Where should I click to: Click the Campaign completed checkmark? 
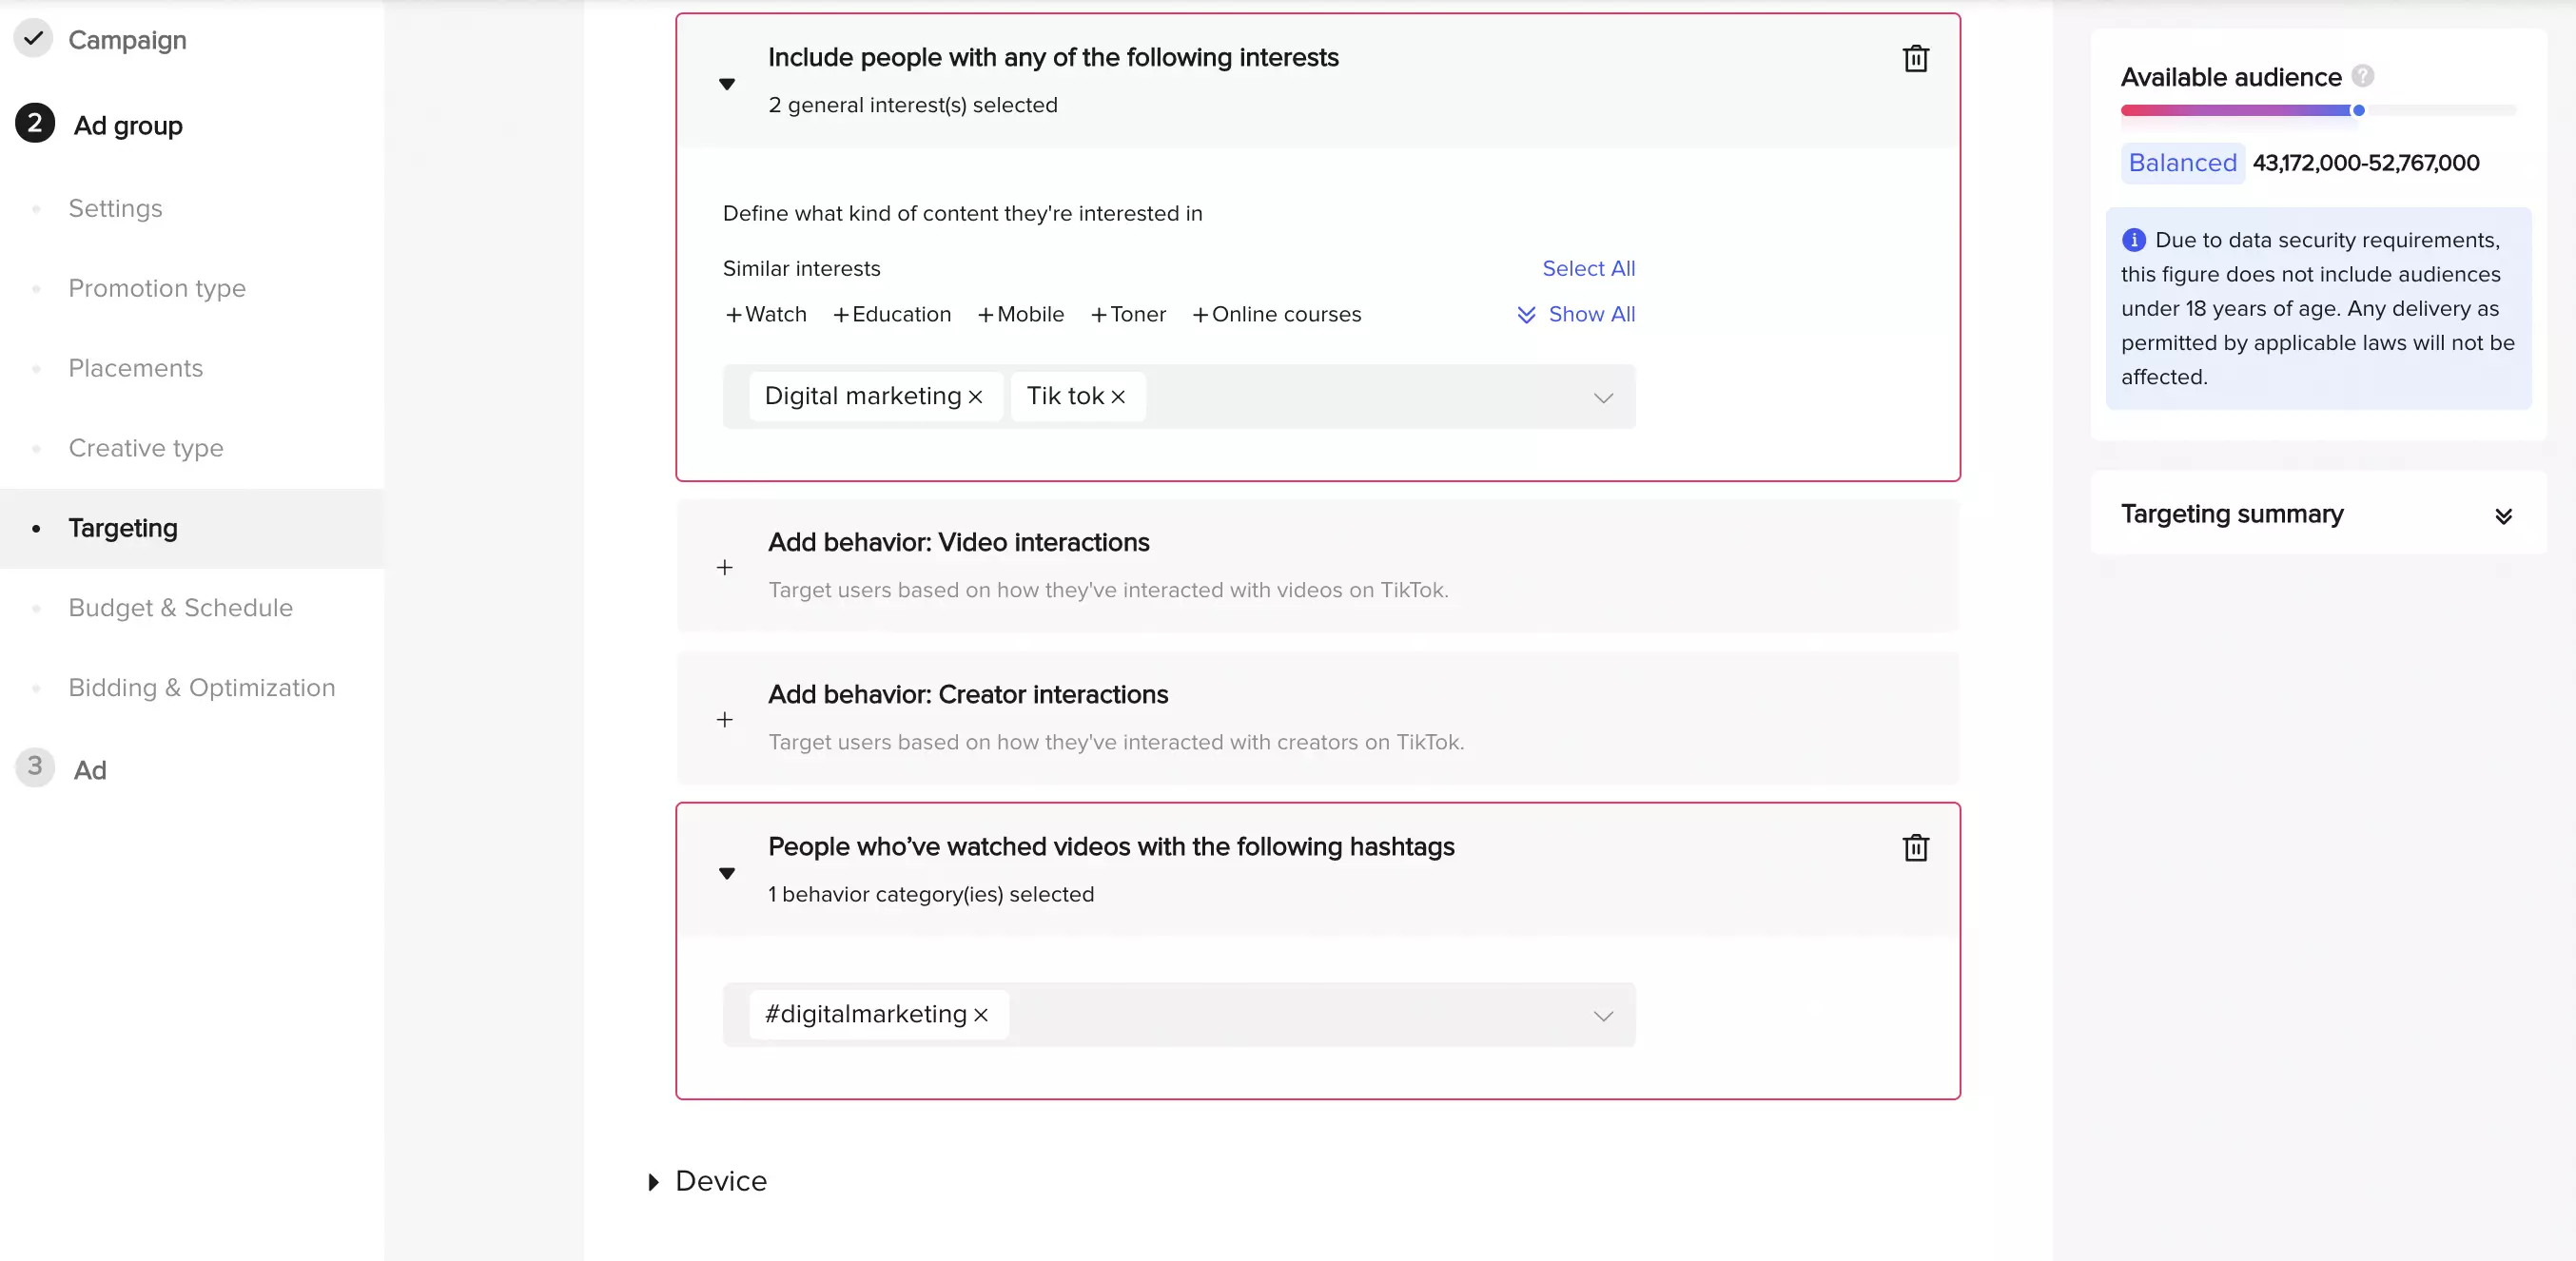click(x=33, y=39)
